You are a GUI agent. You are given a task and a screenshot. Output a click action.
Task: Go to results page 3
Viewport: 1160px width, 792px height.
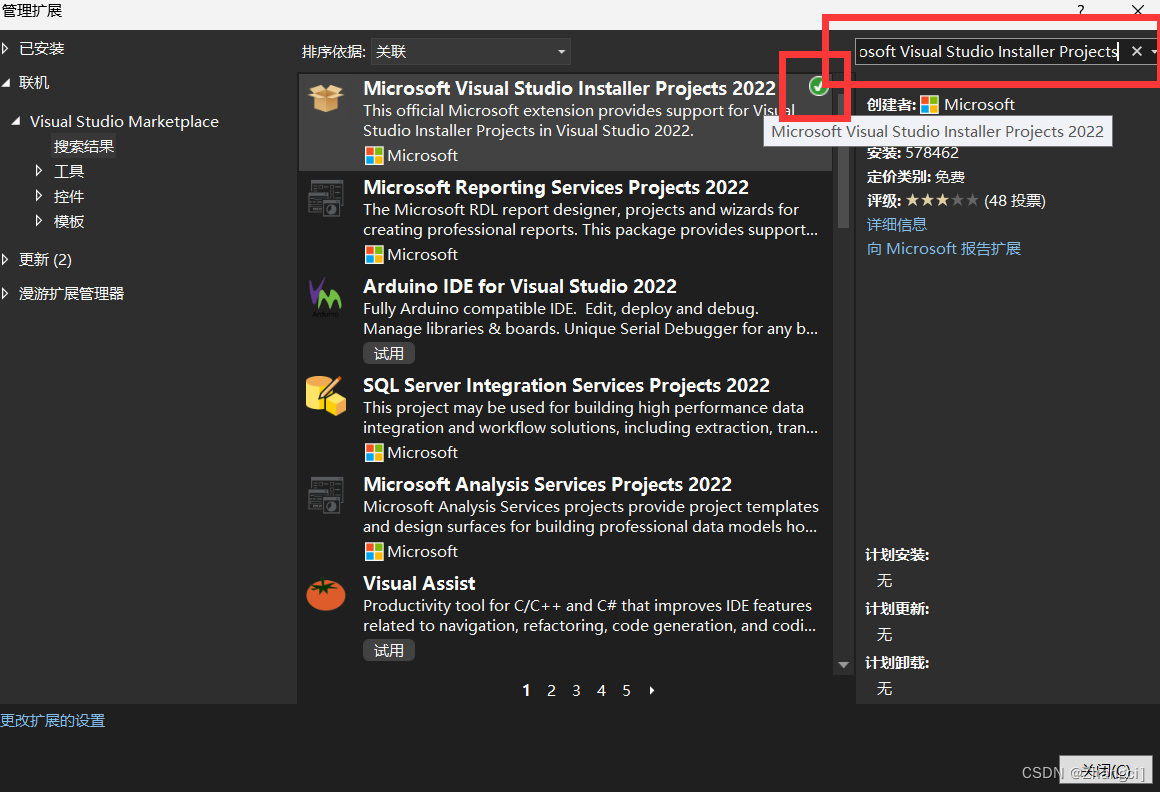click(576, 691)
